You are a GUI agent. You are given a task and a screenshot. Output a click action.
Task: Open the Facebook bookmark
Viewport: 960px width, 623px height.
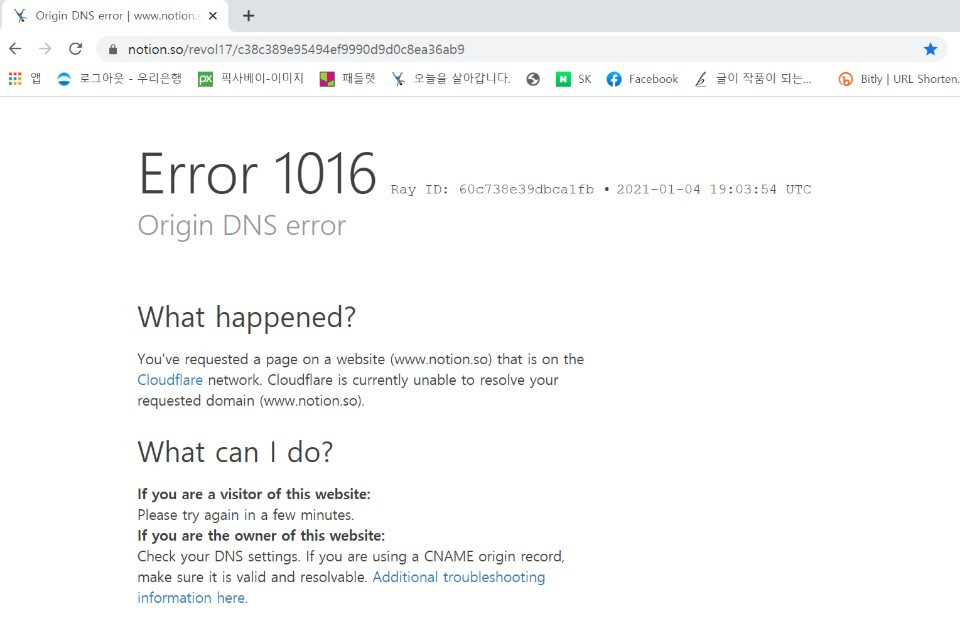[643, 79]
